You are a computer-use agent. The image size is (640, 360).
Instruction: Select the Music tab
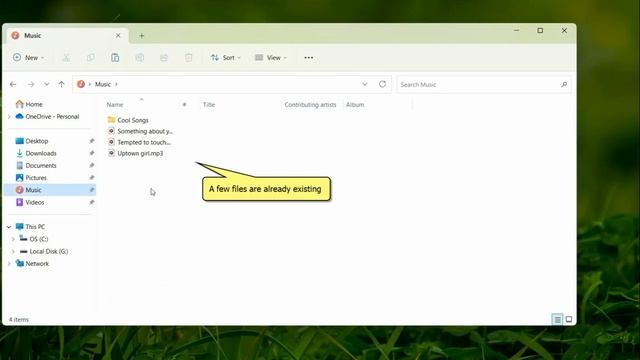point(67,36)
